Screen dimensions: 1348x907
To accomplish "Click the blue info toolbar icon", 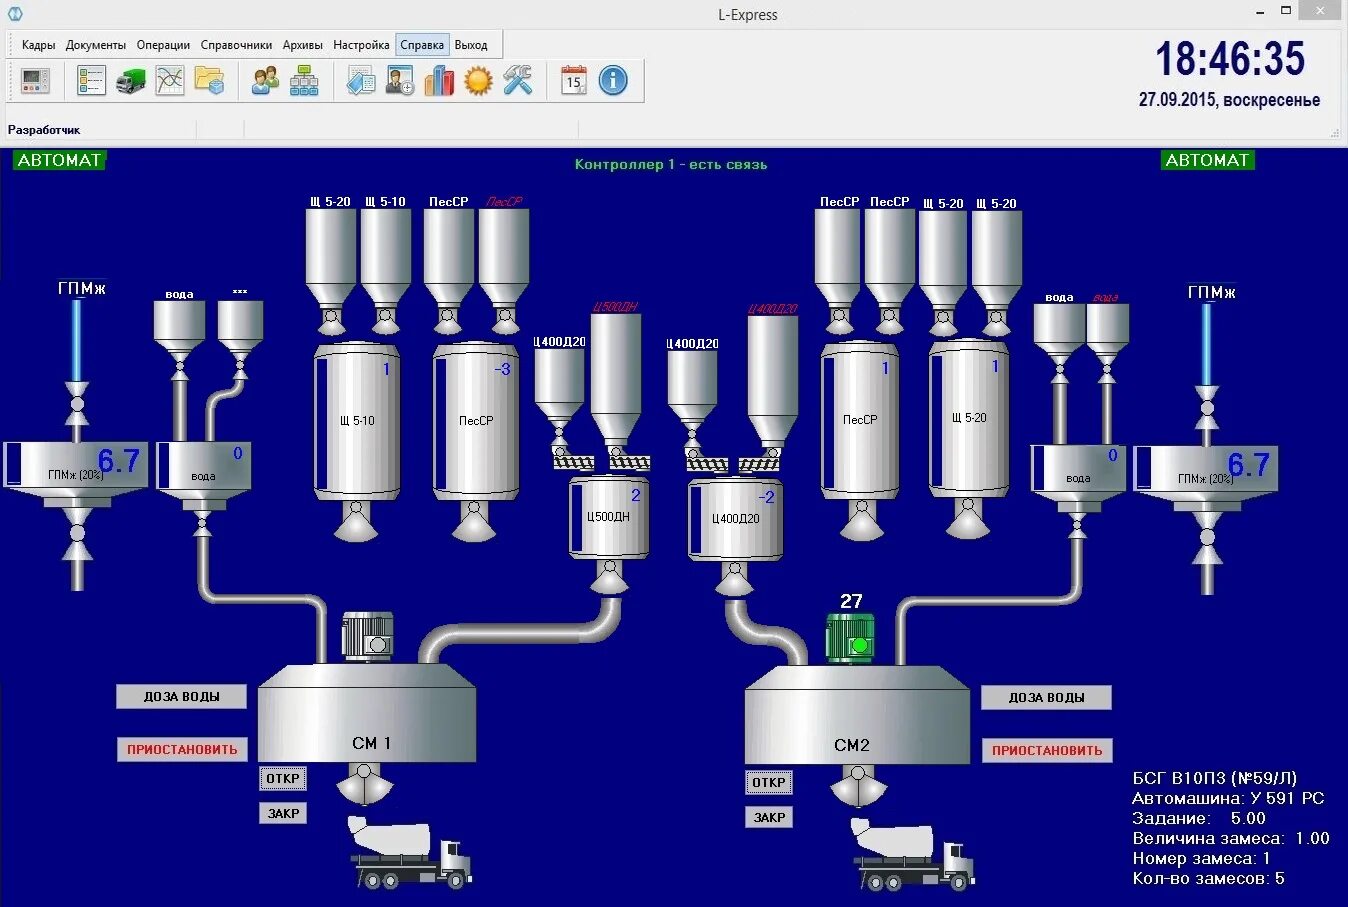I will pyautogui.click(x=613, y=81).
